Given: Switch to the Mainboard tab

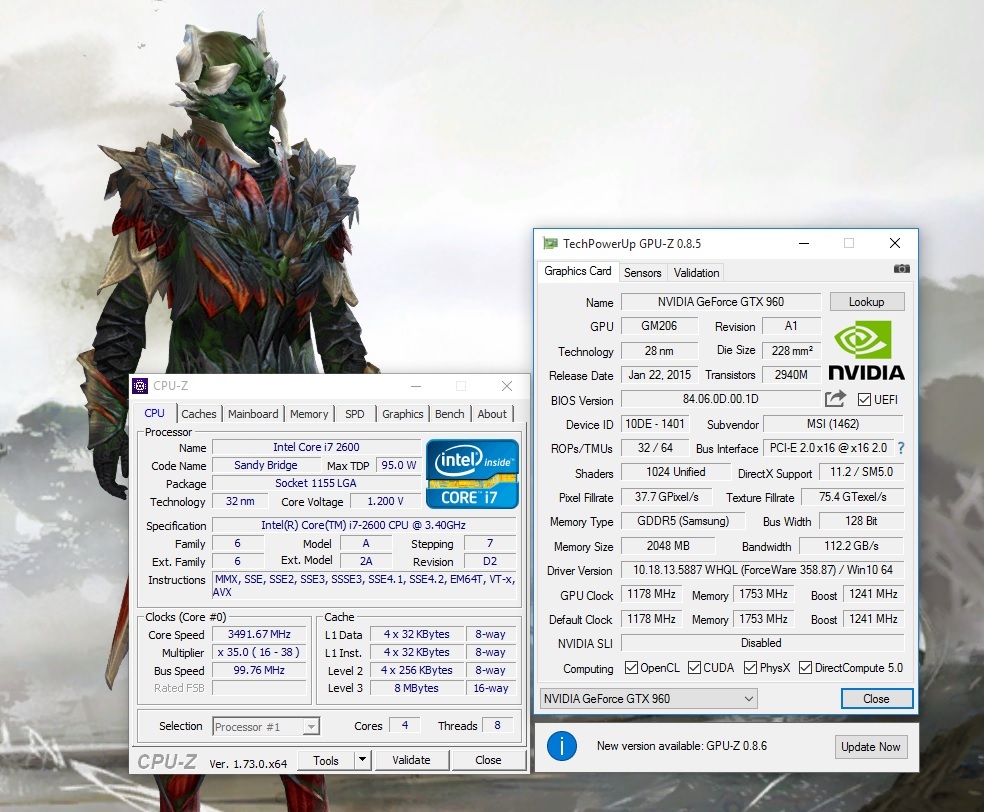Looking at the screenshot, I should [253, 414].
